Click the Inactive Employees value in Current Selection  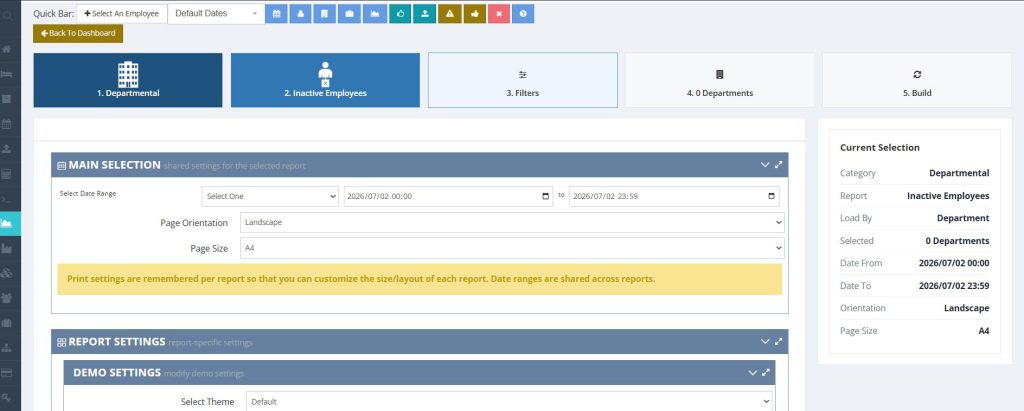[x=948, y=195]
